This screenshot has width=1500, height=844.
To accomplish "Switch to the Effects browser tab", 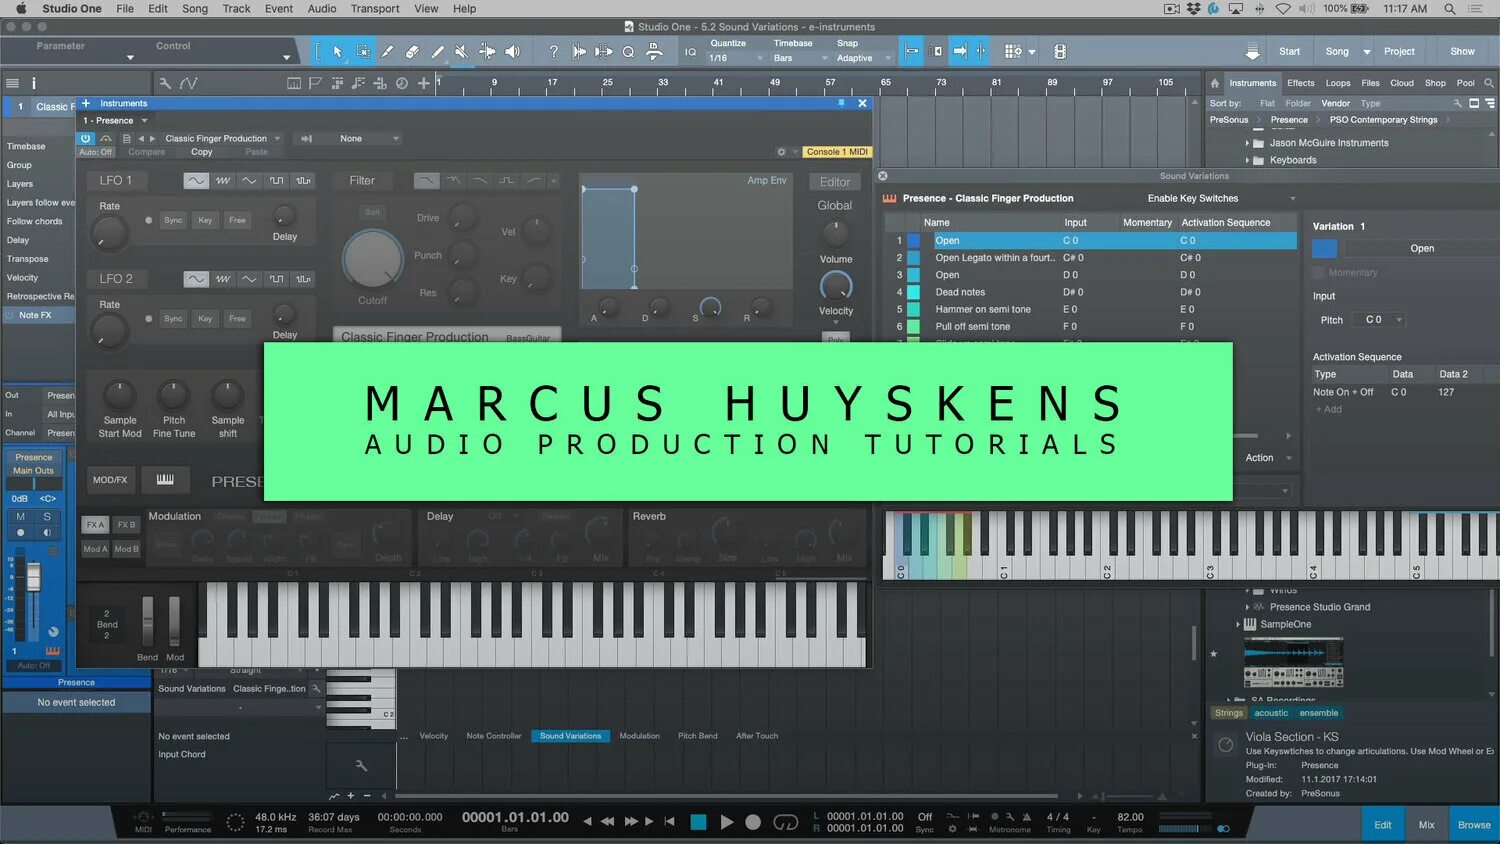I will pyautogui.click(x=1301, y=83).
